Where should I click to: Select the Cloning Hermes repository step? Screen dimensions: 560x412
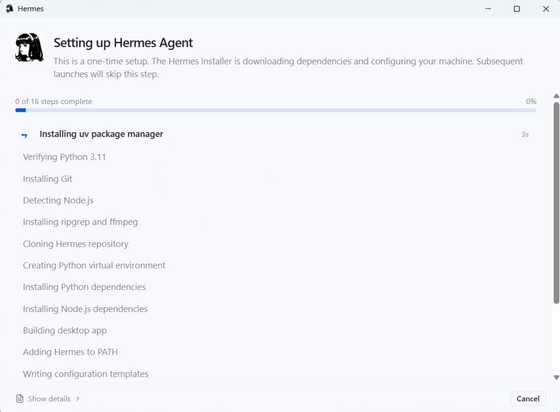pyautogui.click(x=75, y=244)
